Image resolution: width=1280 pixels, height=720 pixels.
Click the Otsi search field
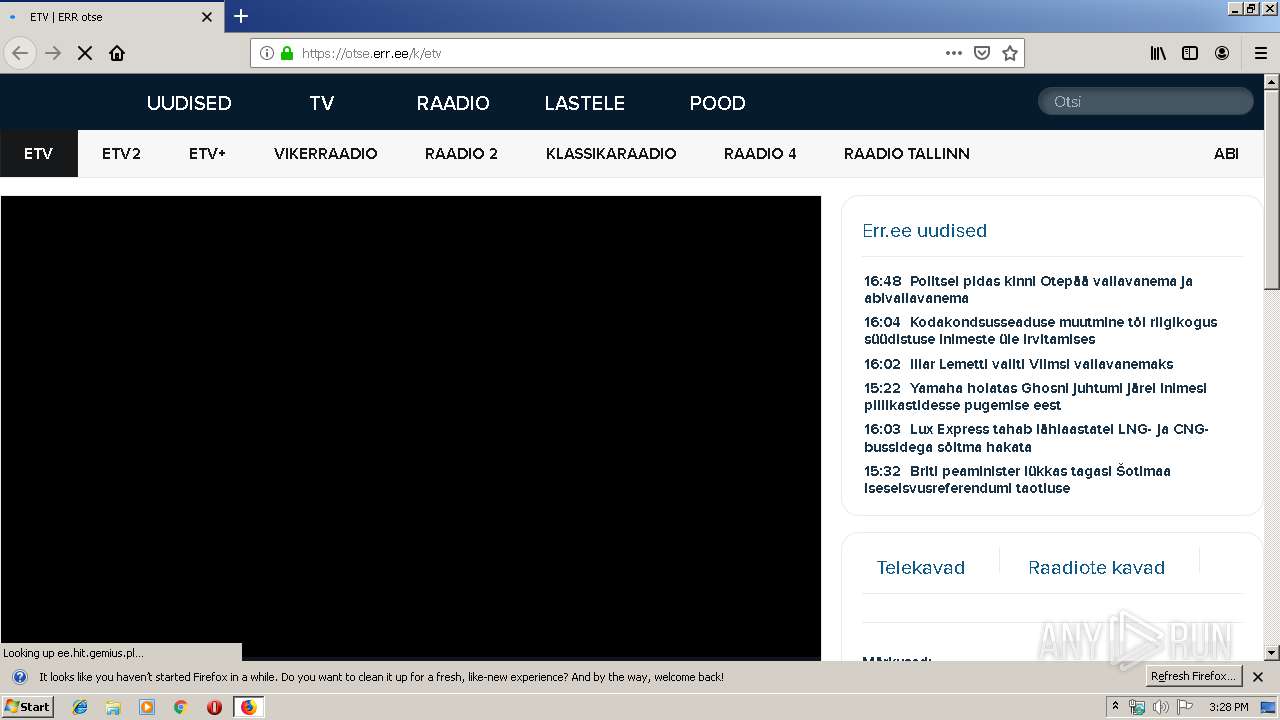[x=1145, y=101]
